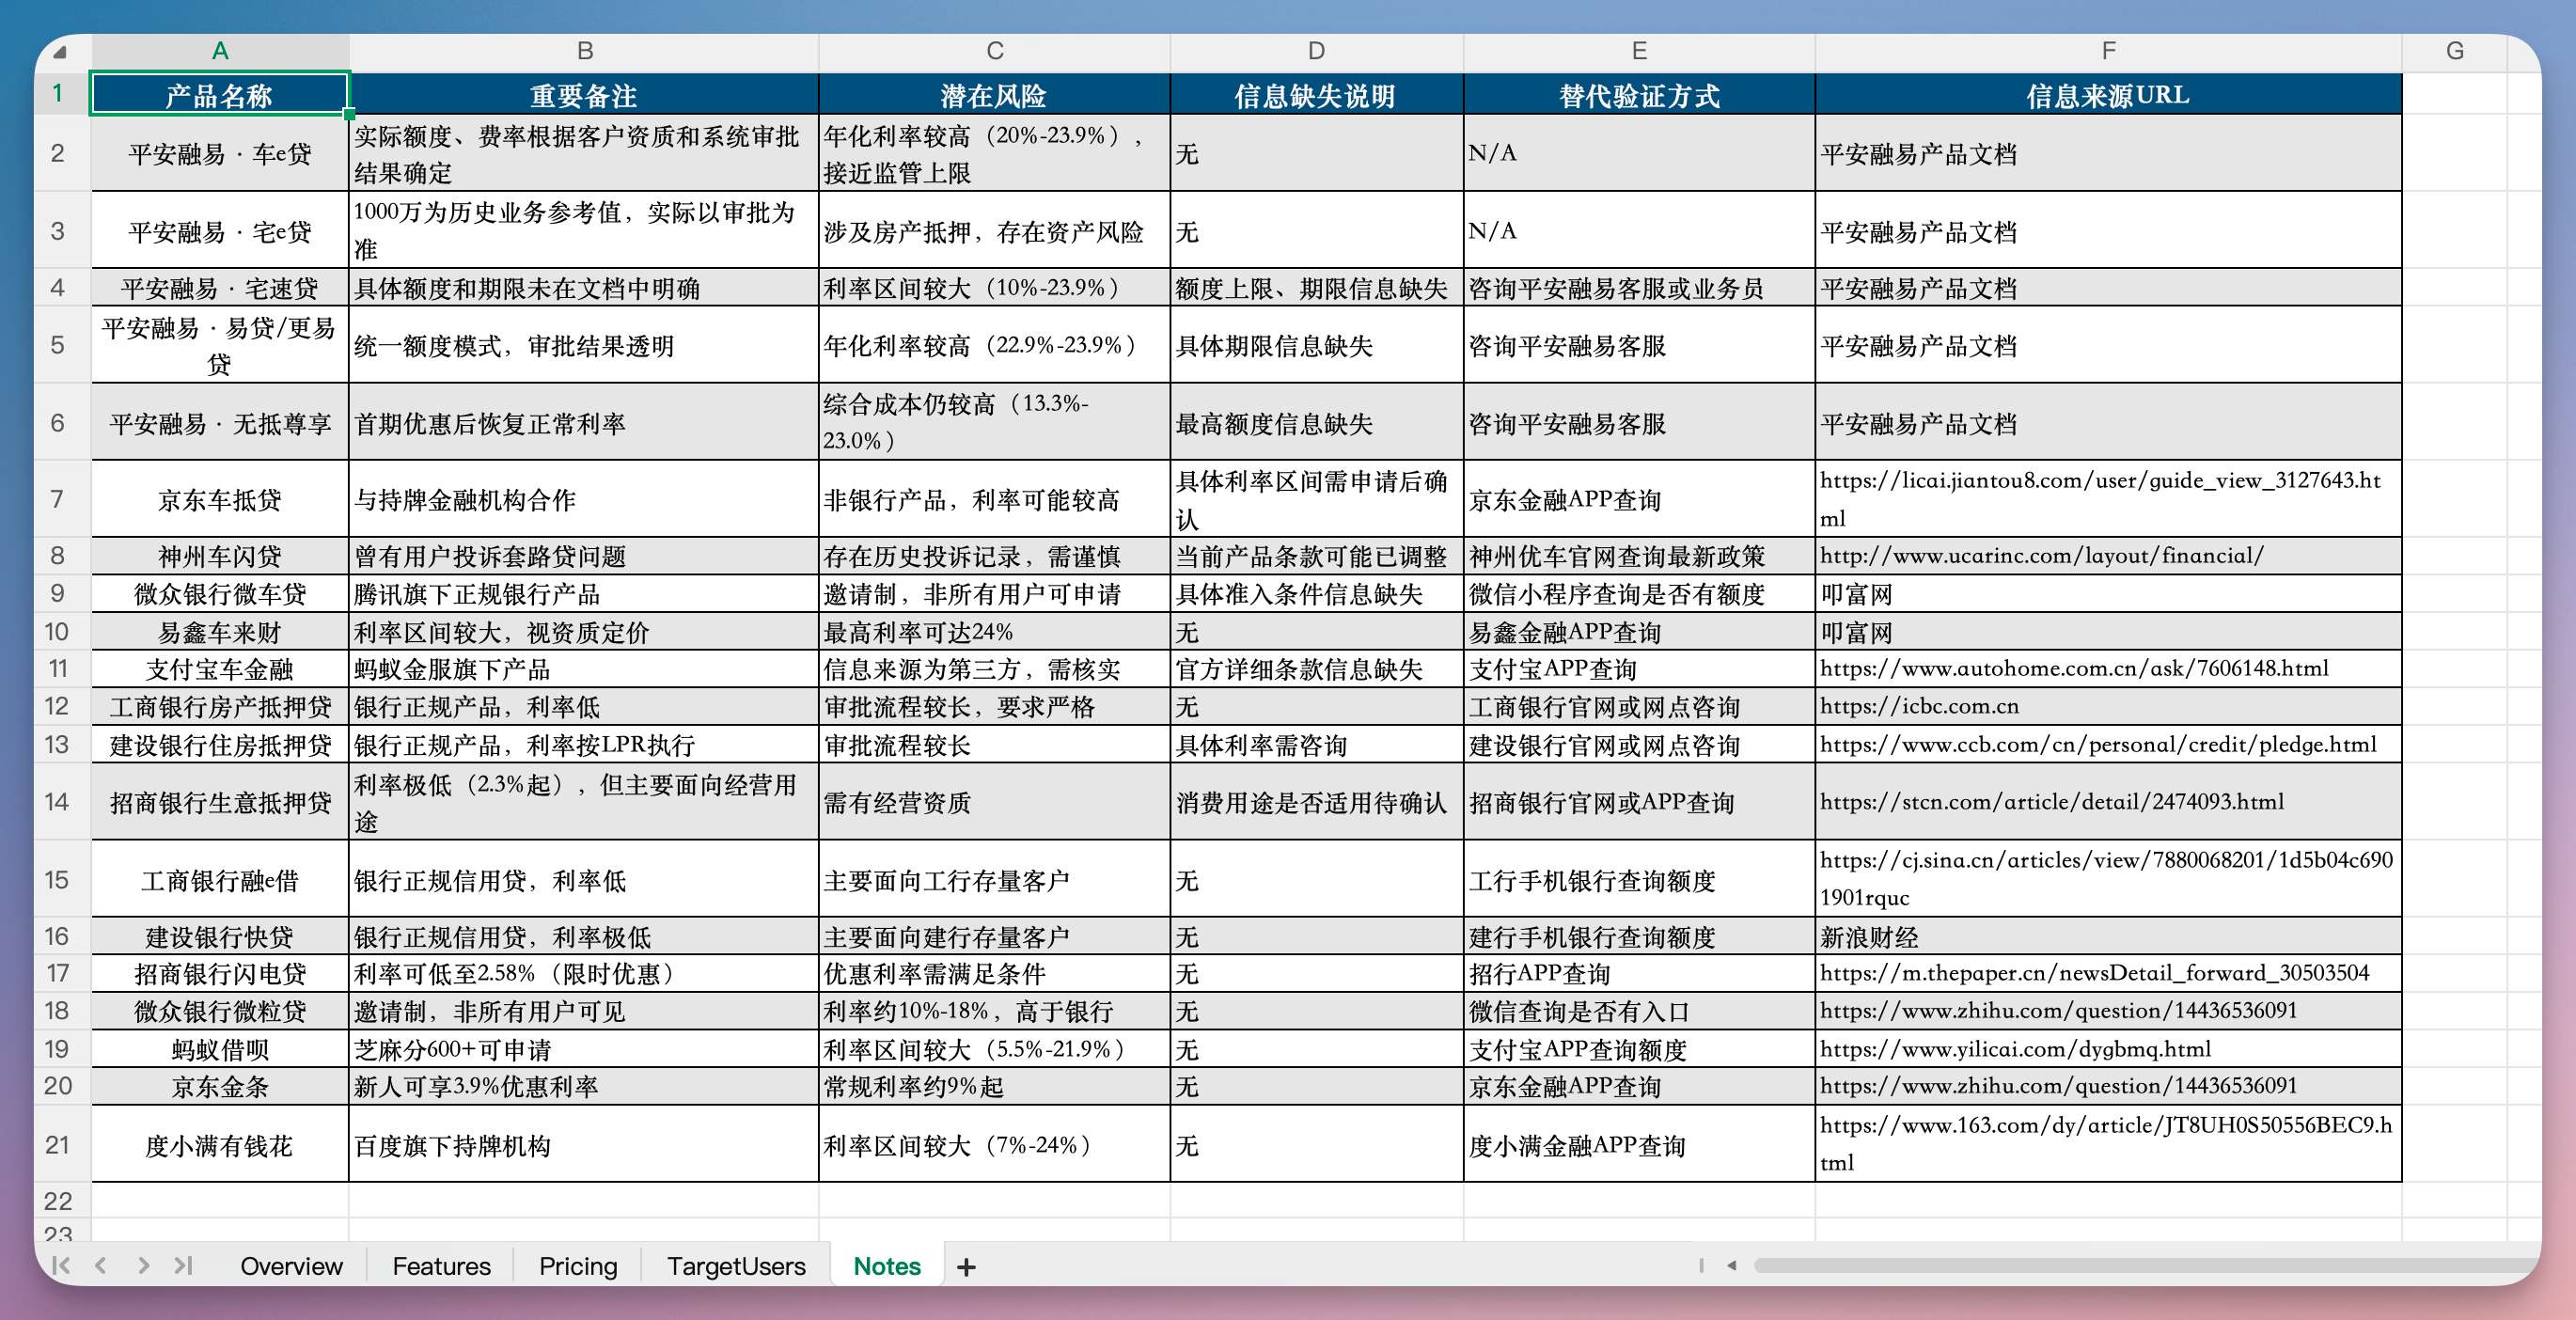
Task: Select the TargetUsers sheet tab
Action: [736, 1266]
